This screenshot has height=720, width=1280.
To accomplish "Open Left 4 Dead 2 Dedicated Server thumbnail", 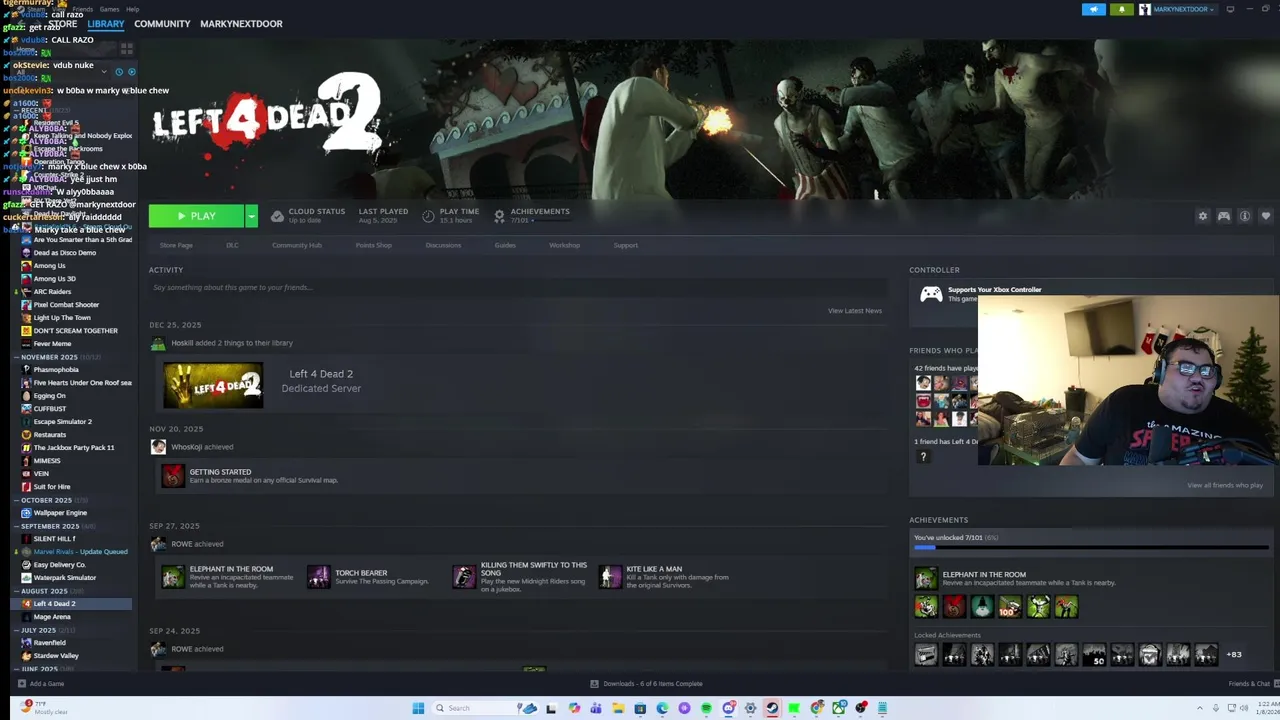I will tap(213, 385).
